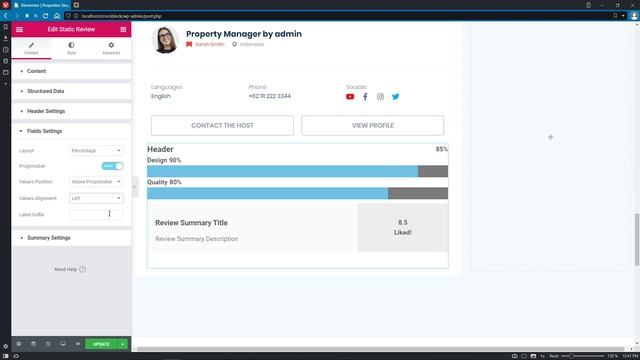The width and height of the screenshot is (640, 360).
Task: Open Elementor page settings gear
Action: click(19, 344)
